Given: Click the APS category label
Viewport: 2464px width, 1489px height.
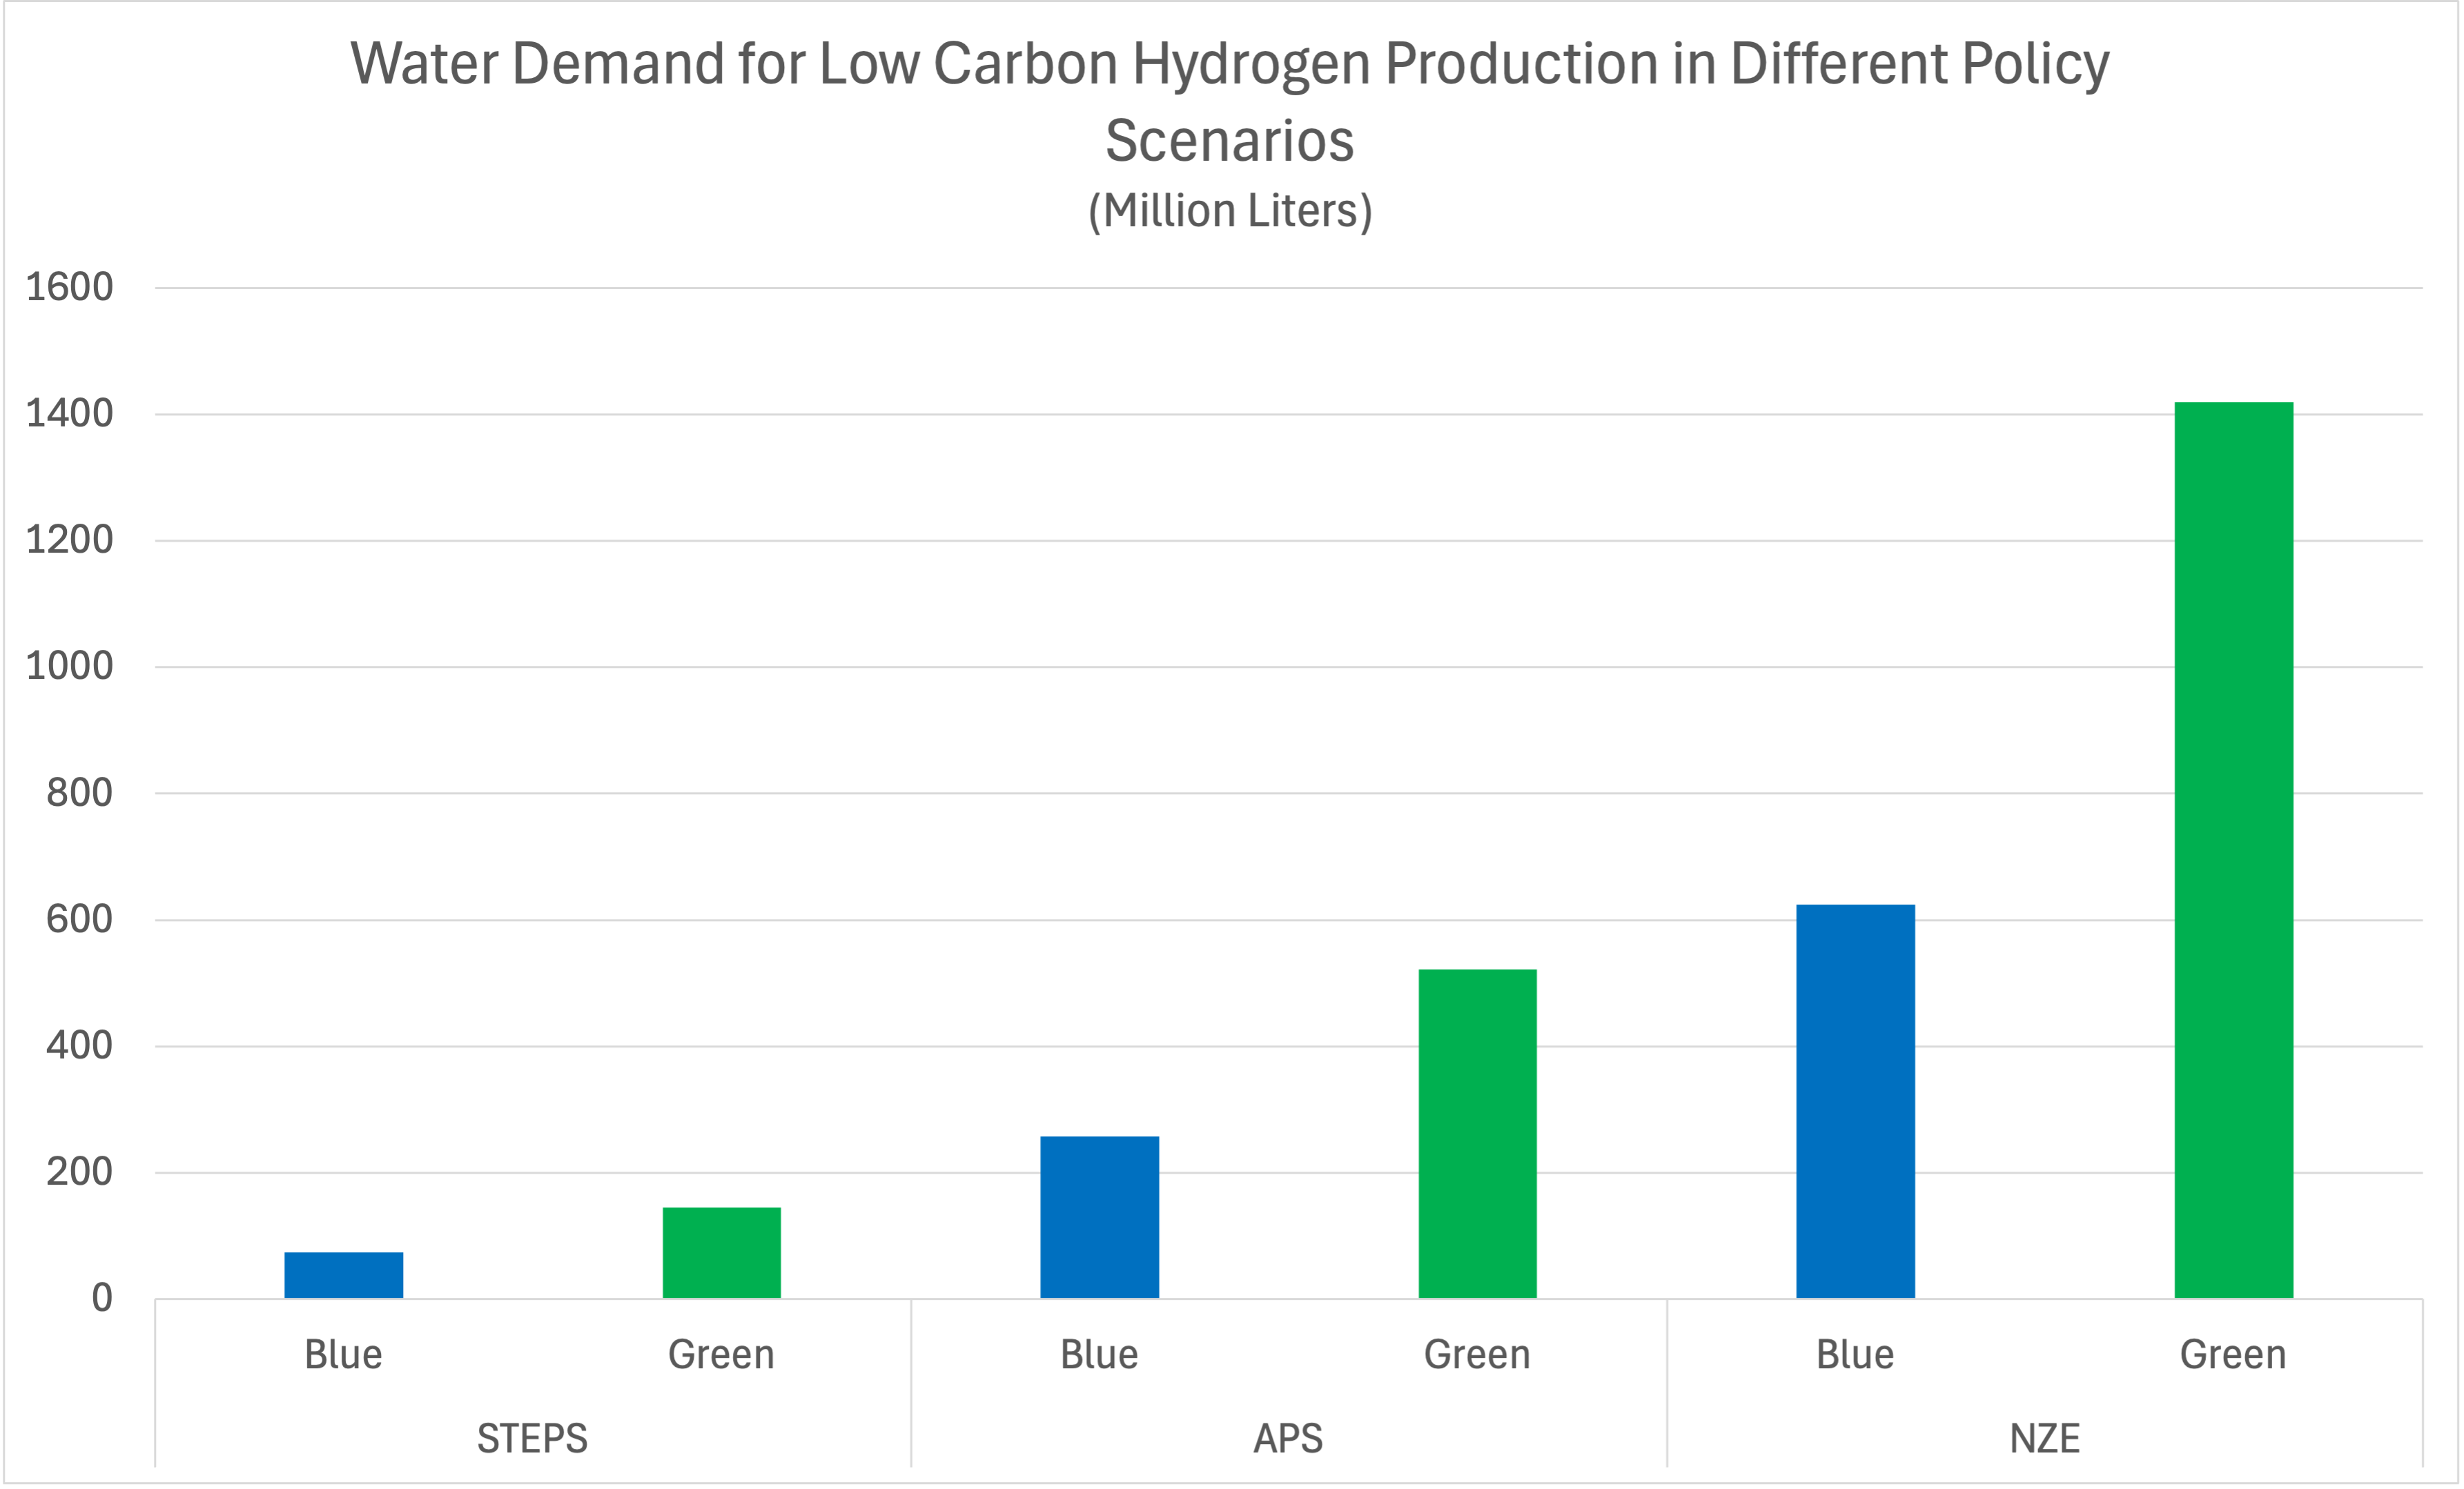Looking at the screenshot, I should click(x=1288, y=1438).
